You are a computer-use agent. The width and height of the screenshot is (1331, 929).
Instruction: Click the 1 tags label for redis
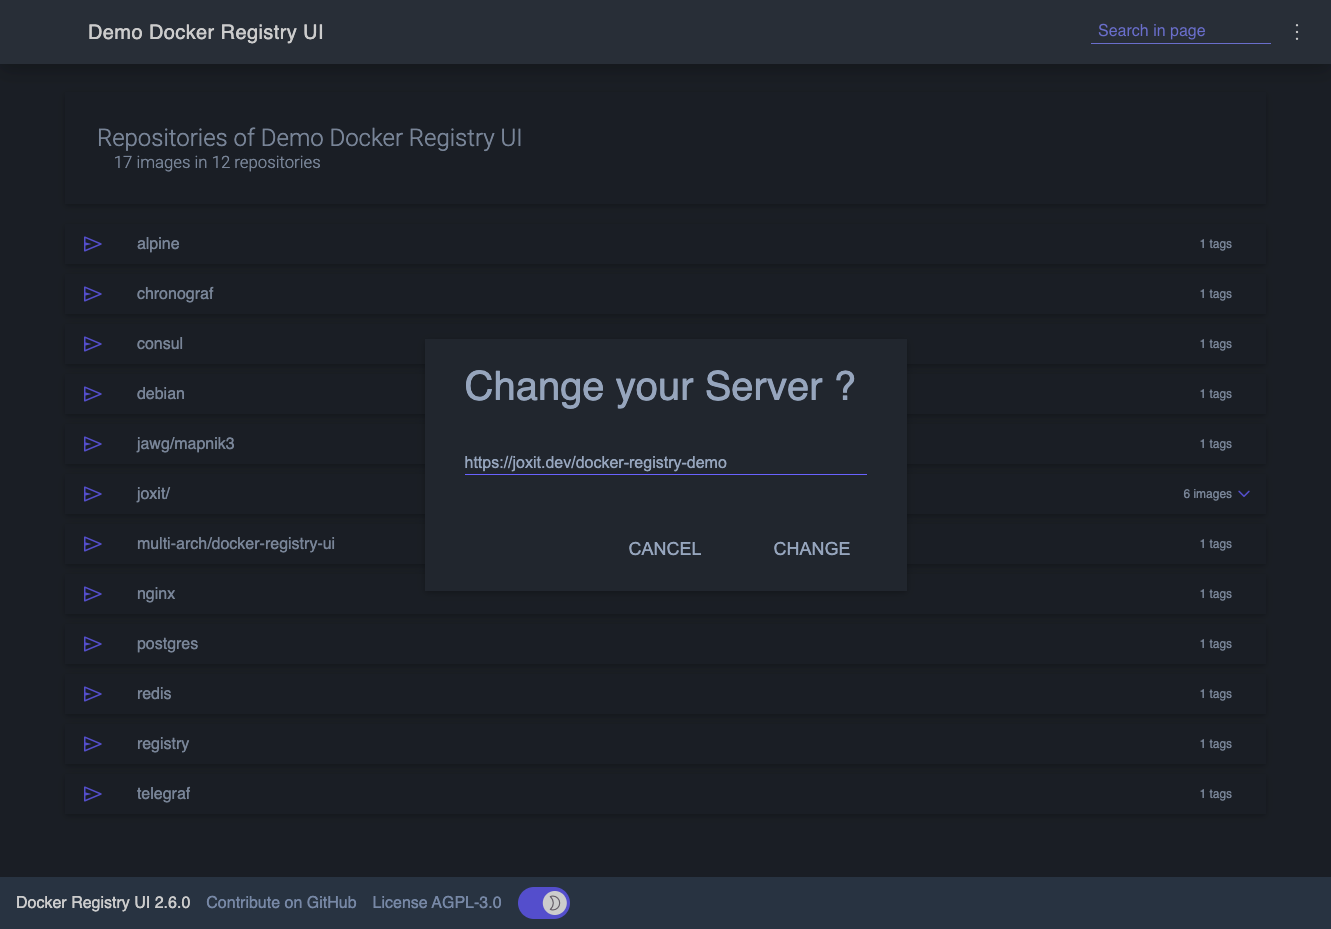pos(1215,694)
